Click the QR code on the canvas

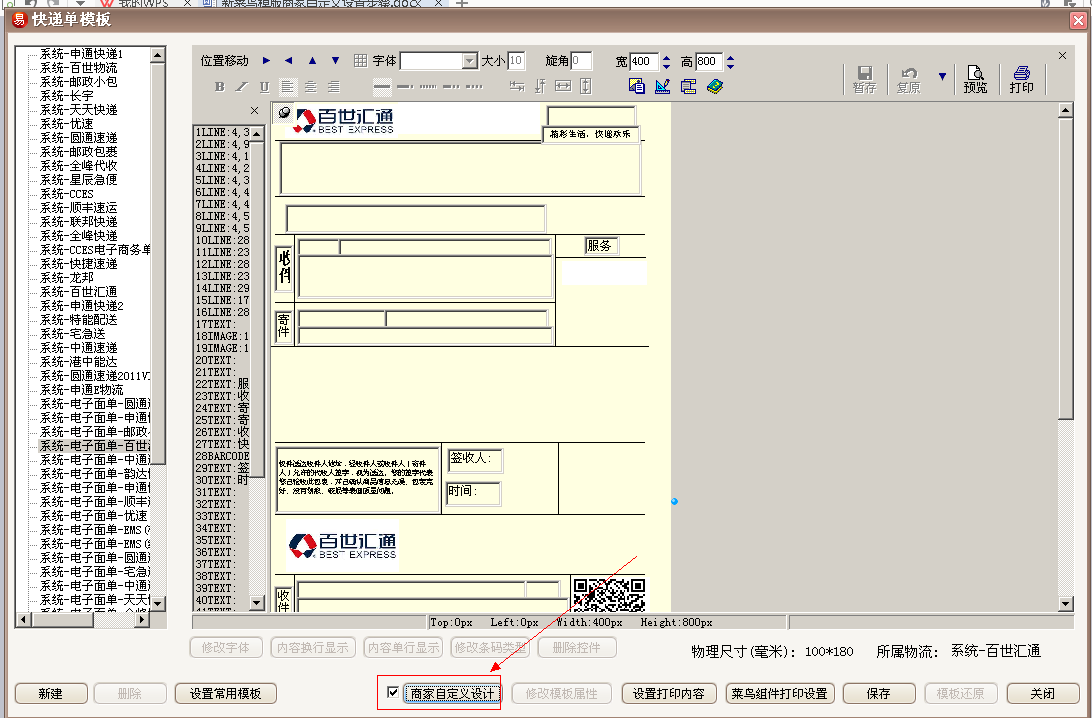609,594
